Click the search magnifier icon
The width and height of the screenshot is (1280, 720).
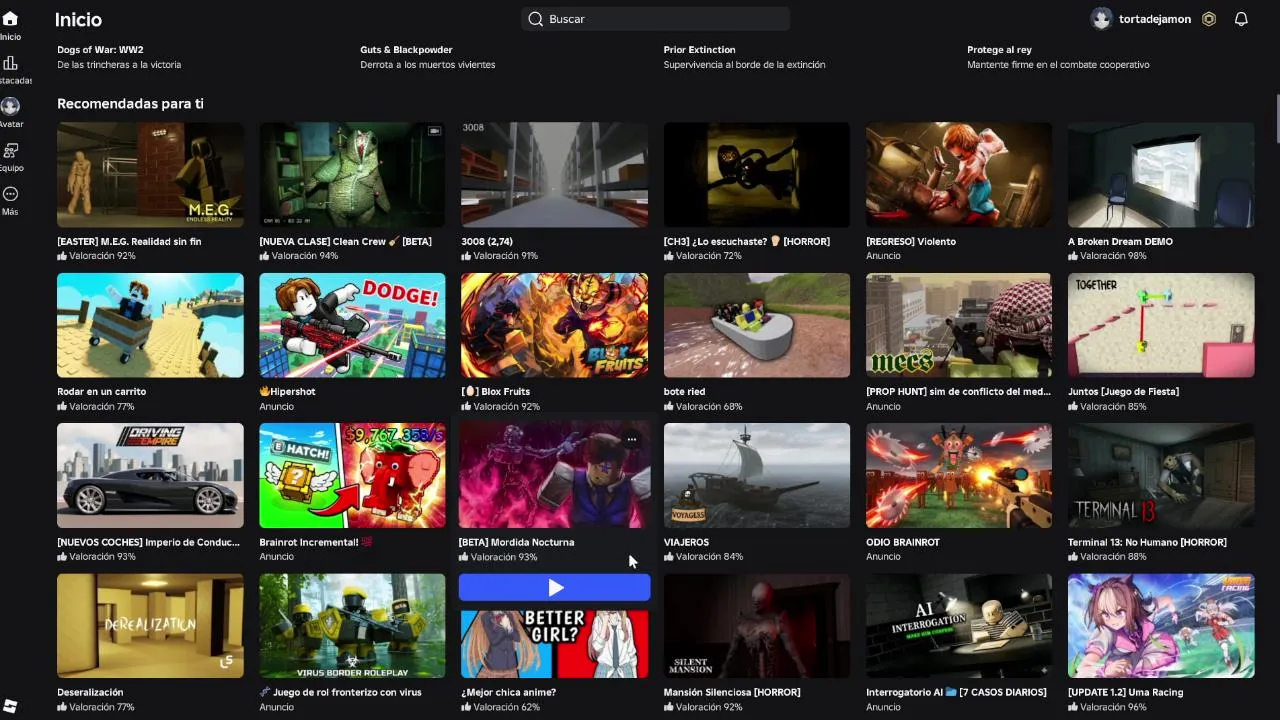pos(536,19)
